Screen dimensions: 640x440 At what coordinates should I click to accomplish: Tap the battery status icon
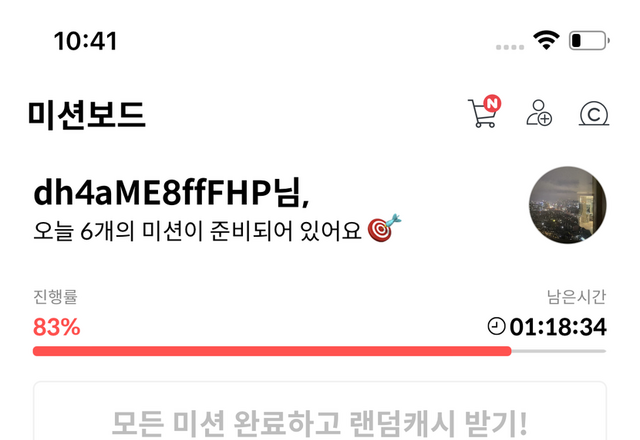coord(589,40)
